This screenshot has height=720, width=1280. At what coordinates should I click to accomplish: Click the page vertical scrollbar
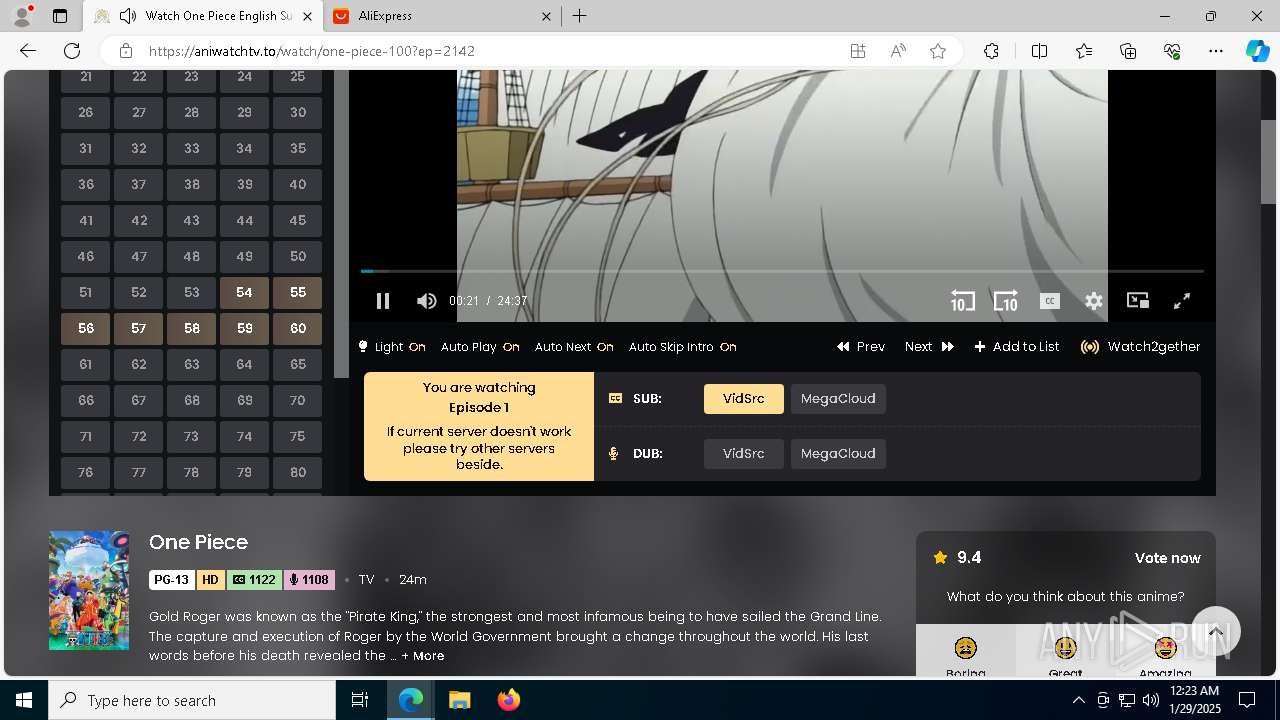tap(1268, 160)
